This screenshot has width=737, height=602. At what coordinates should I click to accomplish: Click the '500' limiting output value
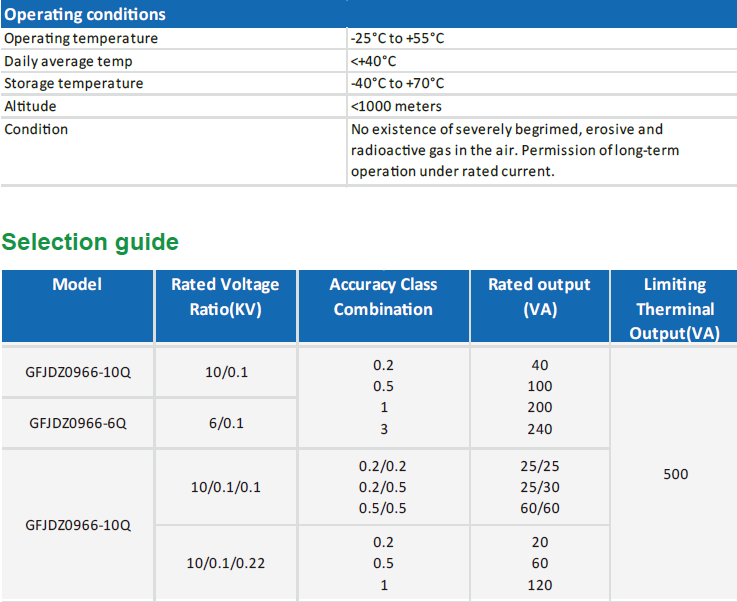[676, 474]
